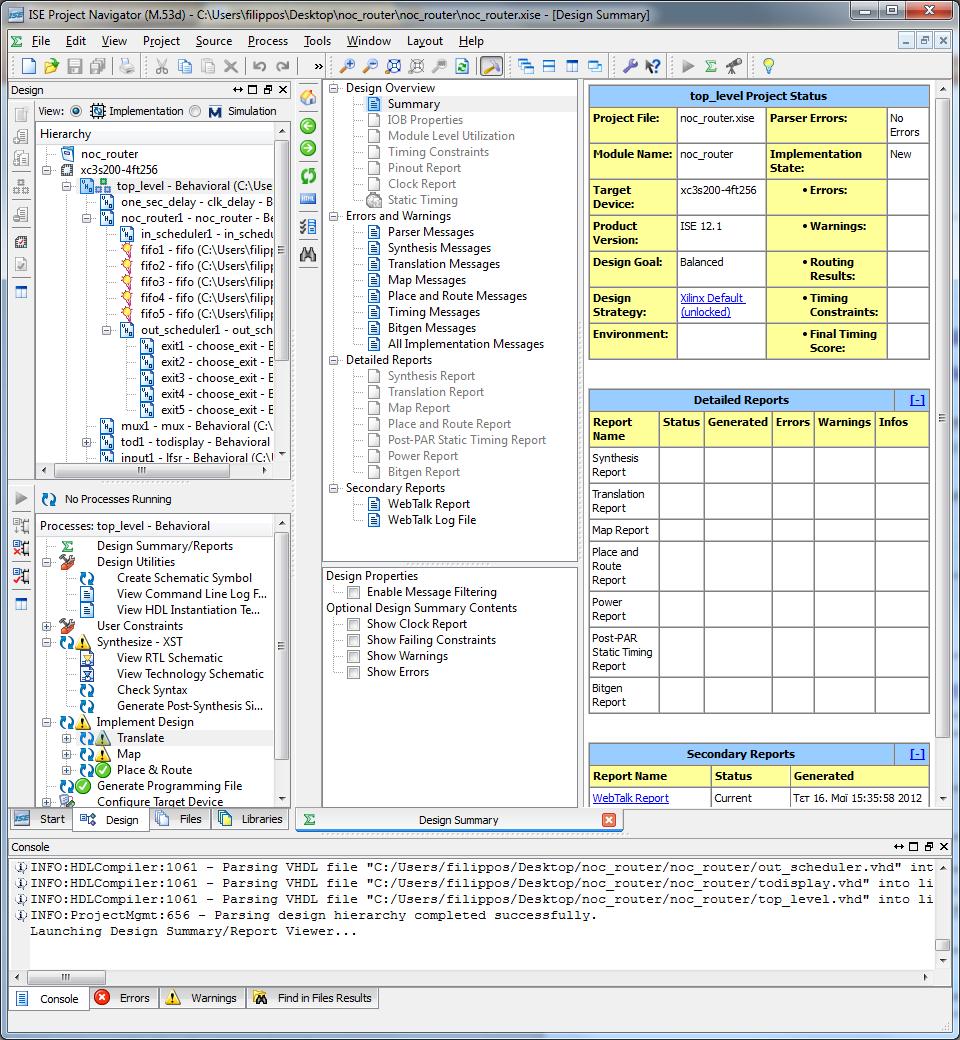
Task: Switch to the Files tab
Action: pyautogui.click(x=181, y=819)
